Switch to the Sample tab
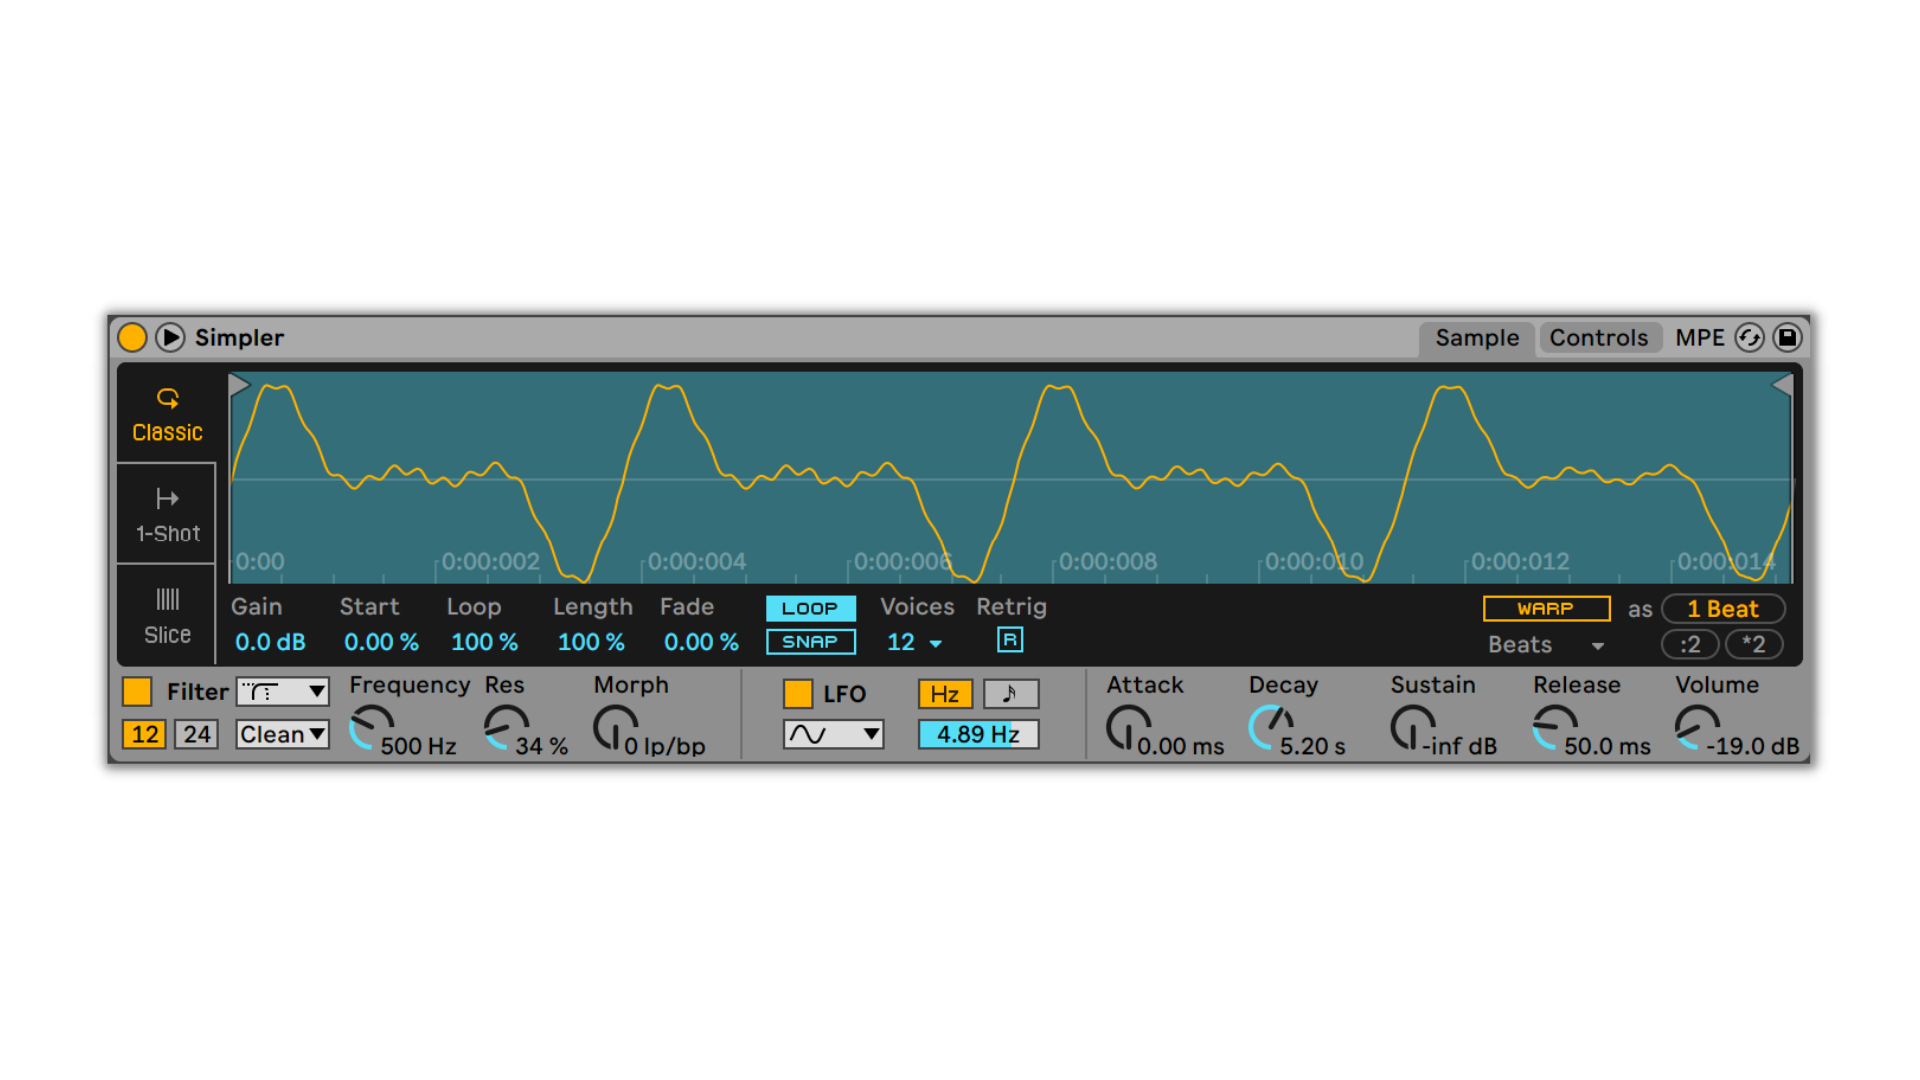The width and height of the screenshot is (1920, 1080). click(1476, 338)
